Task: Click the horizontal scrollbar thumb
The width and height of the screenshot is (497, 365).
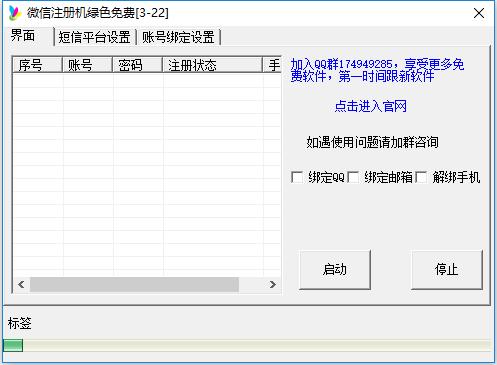Action: [134, 284]
